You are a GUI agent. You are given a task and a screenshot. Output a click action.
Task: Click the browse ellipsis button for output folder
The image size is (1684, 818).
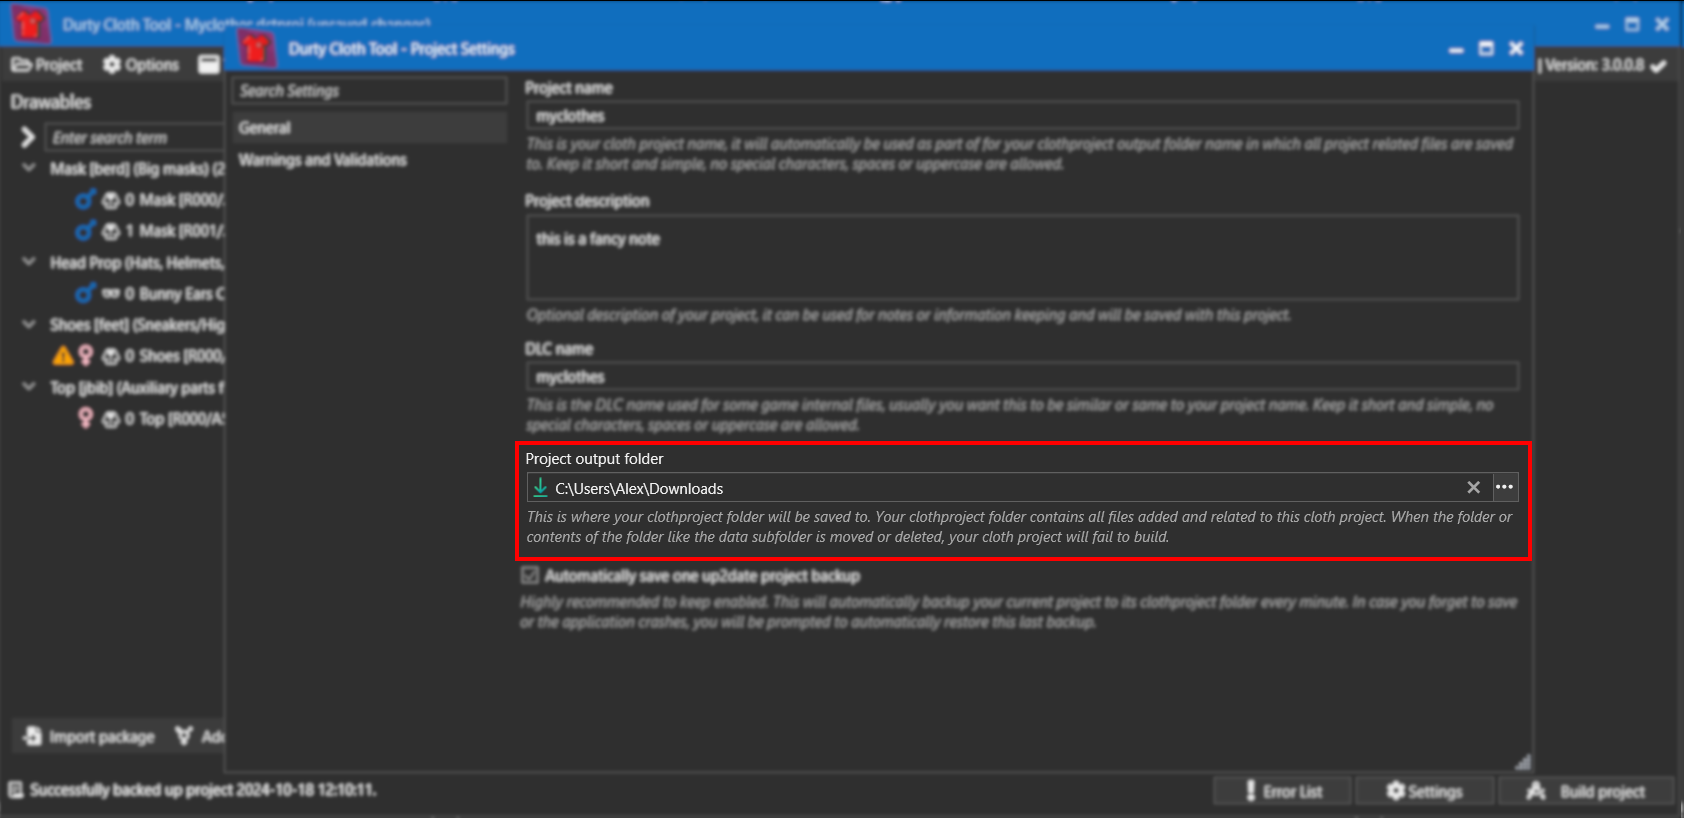(x=1504, y=487)
